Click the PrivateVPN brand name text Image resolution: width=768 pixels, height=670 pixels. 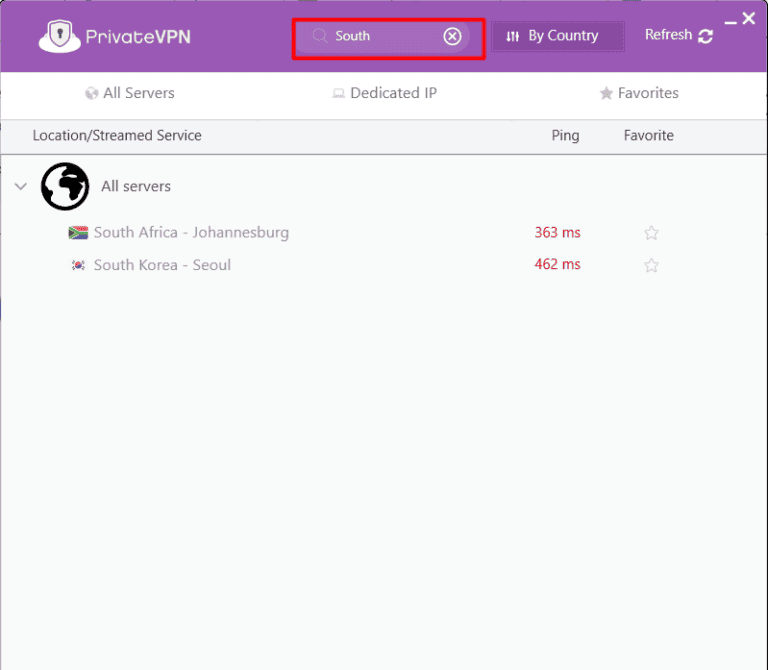click(138, 37)
